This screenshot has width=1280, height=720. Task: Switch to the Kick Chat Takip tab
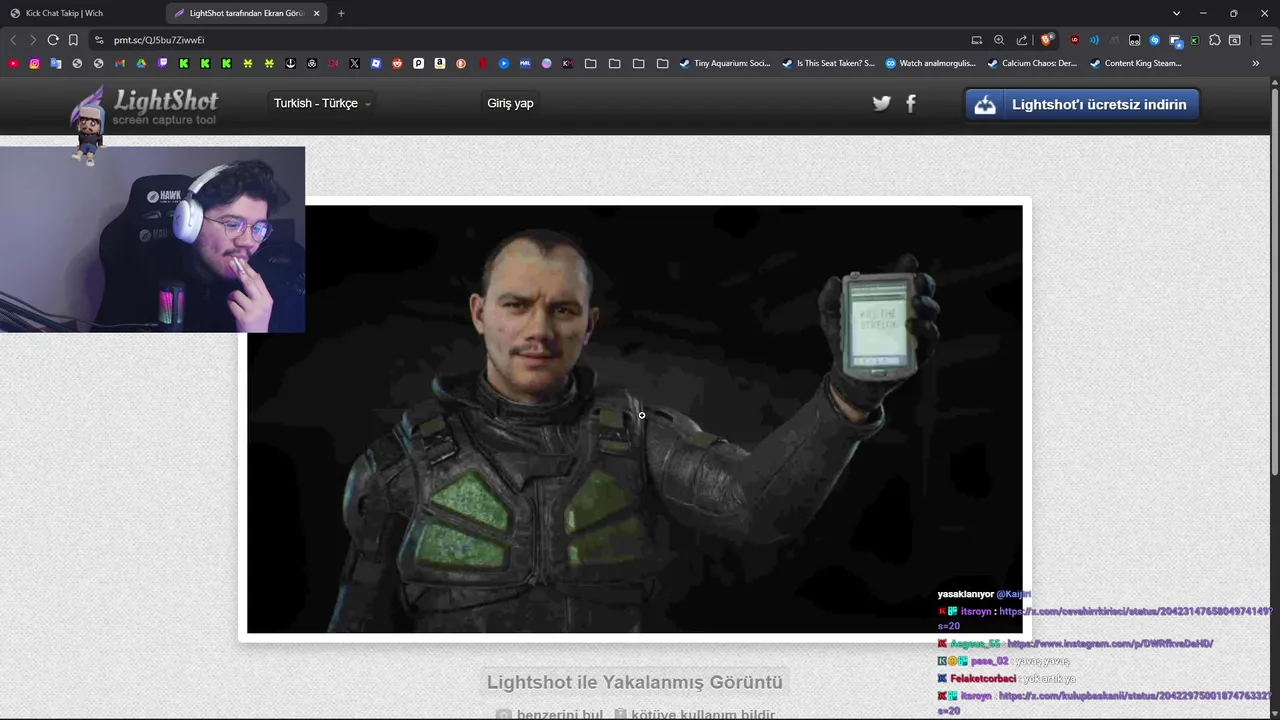82,13
